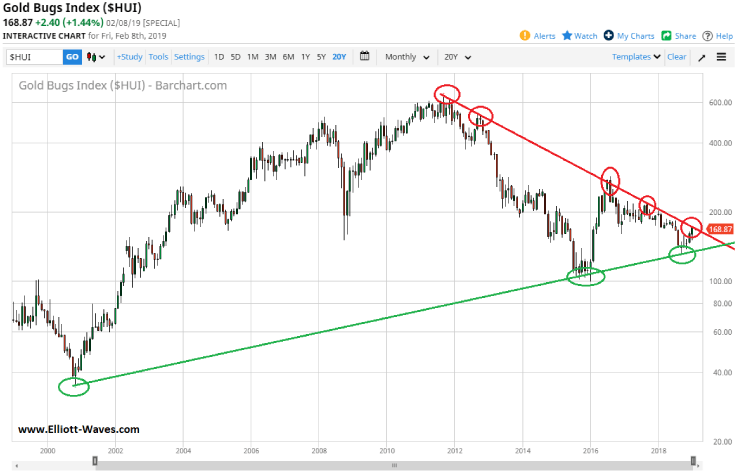Click Clear to reset chart

(677, 57)
